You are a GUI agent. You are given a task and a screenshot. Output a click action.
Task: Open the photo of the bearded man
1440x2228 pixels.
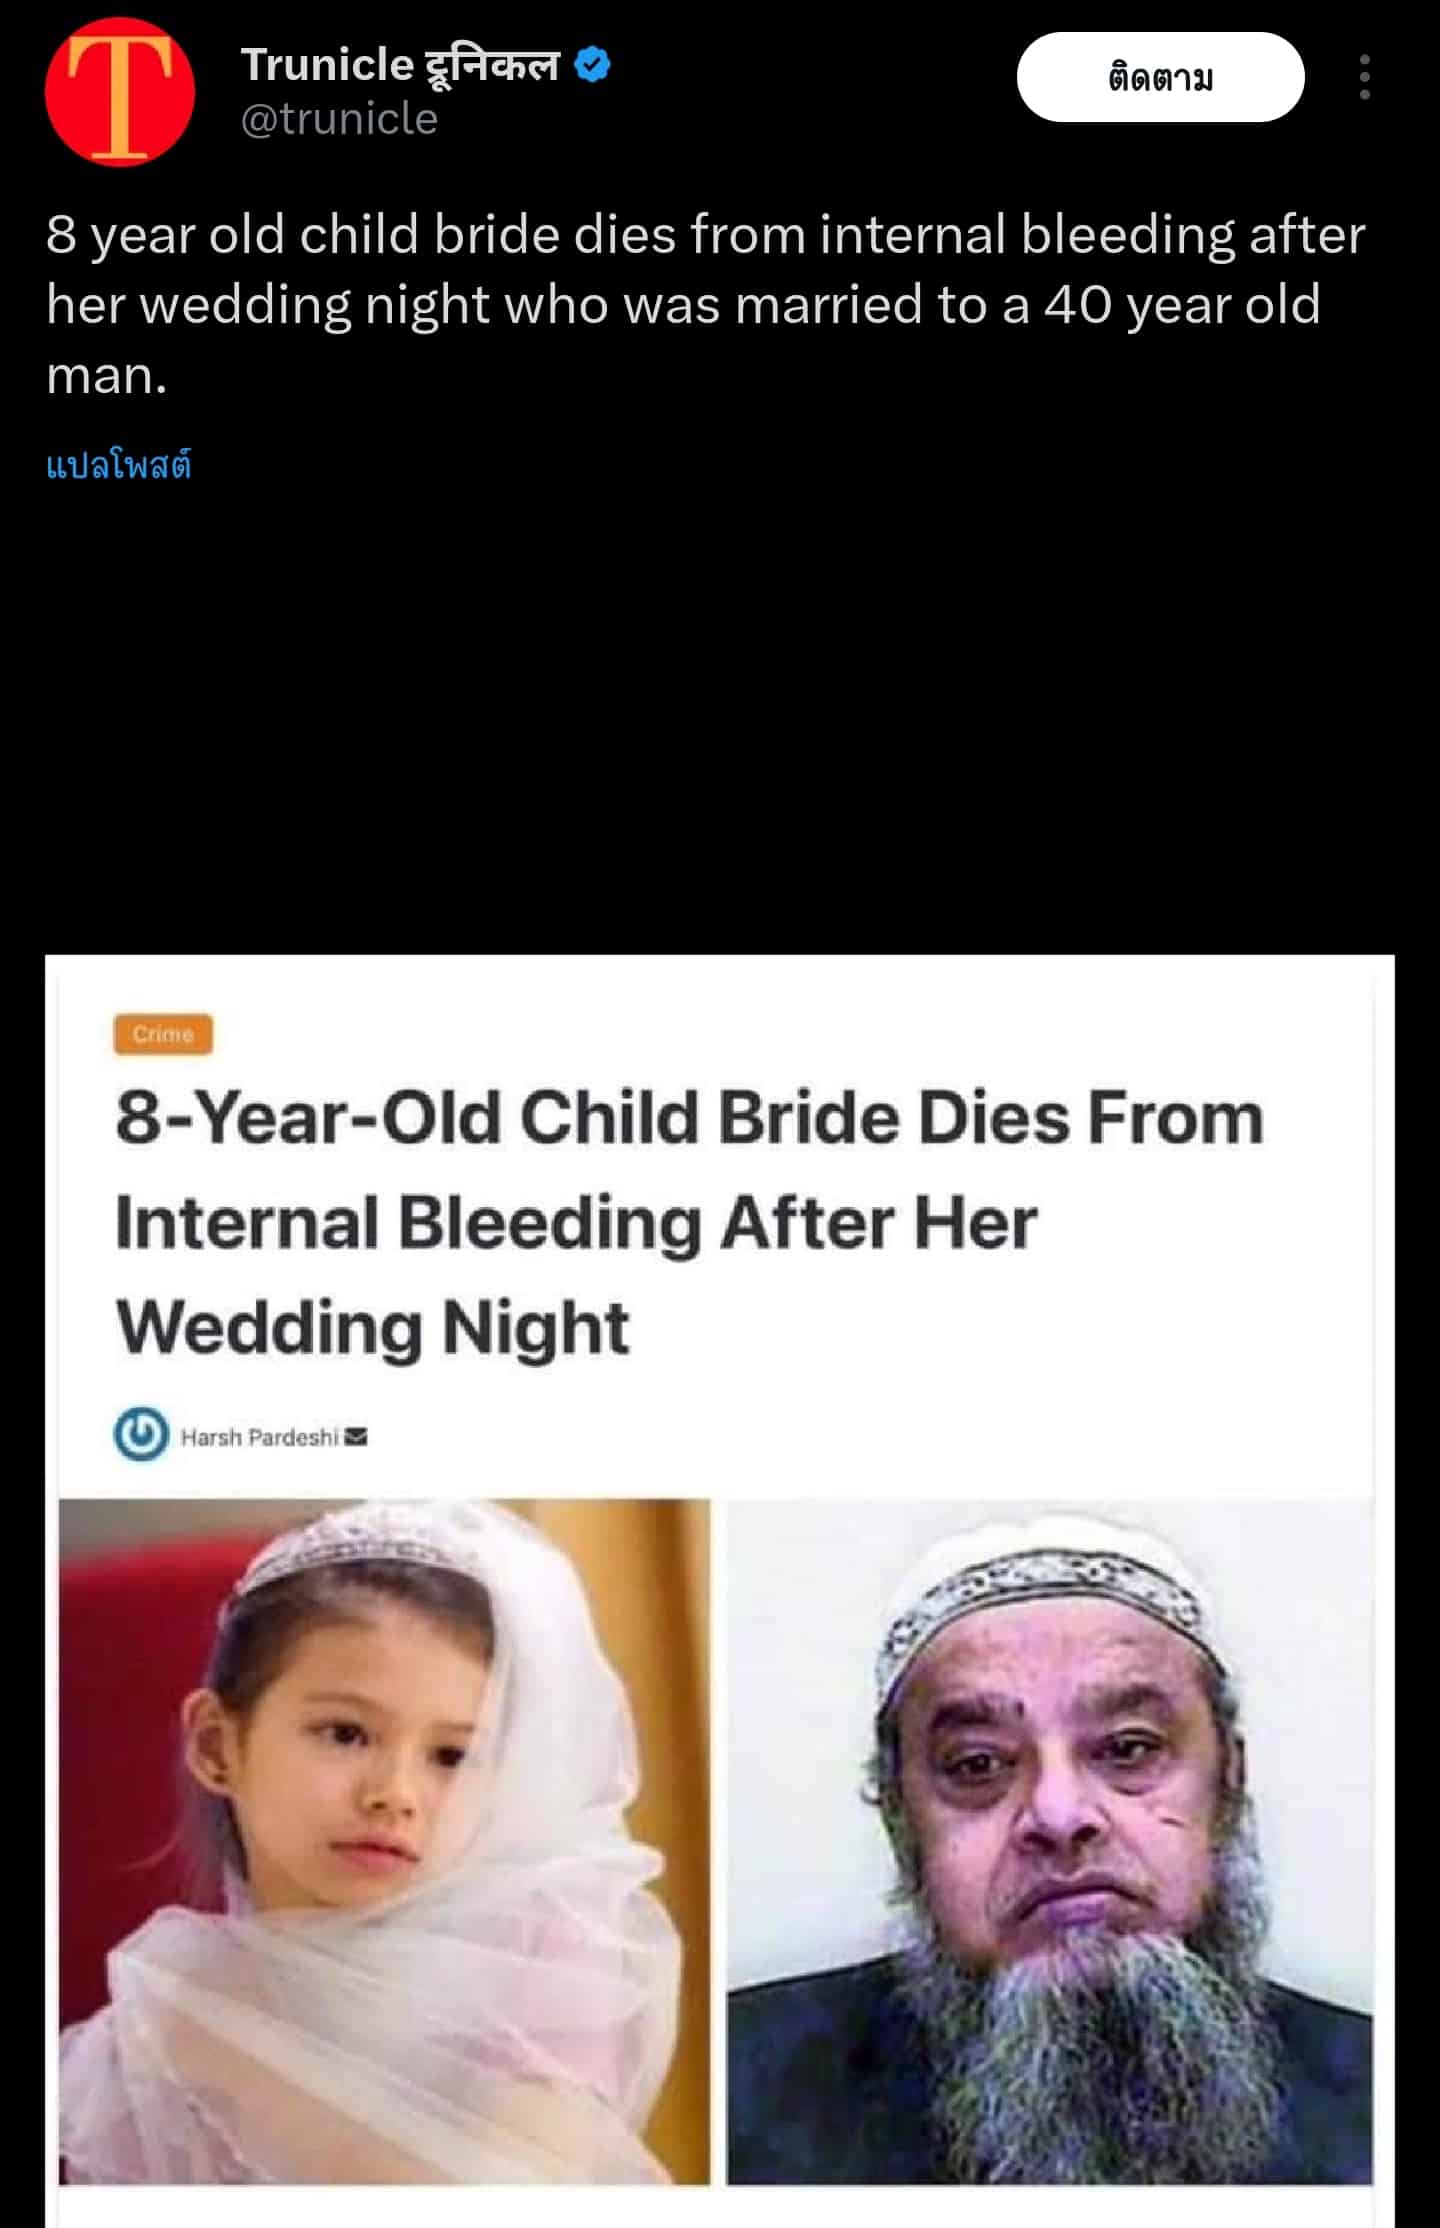[1049, 1841]
